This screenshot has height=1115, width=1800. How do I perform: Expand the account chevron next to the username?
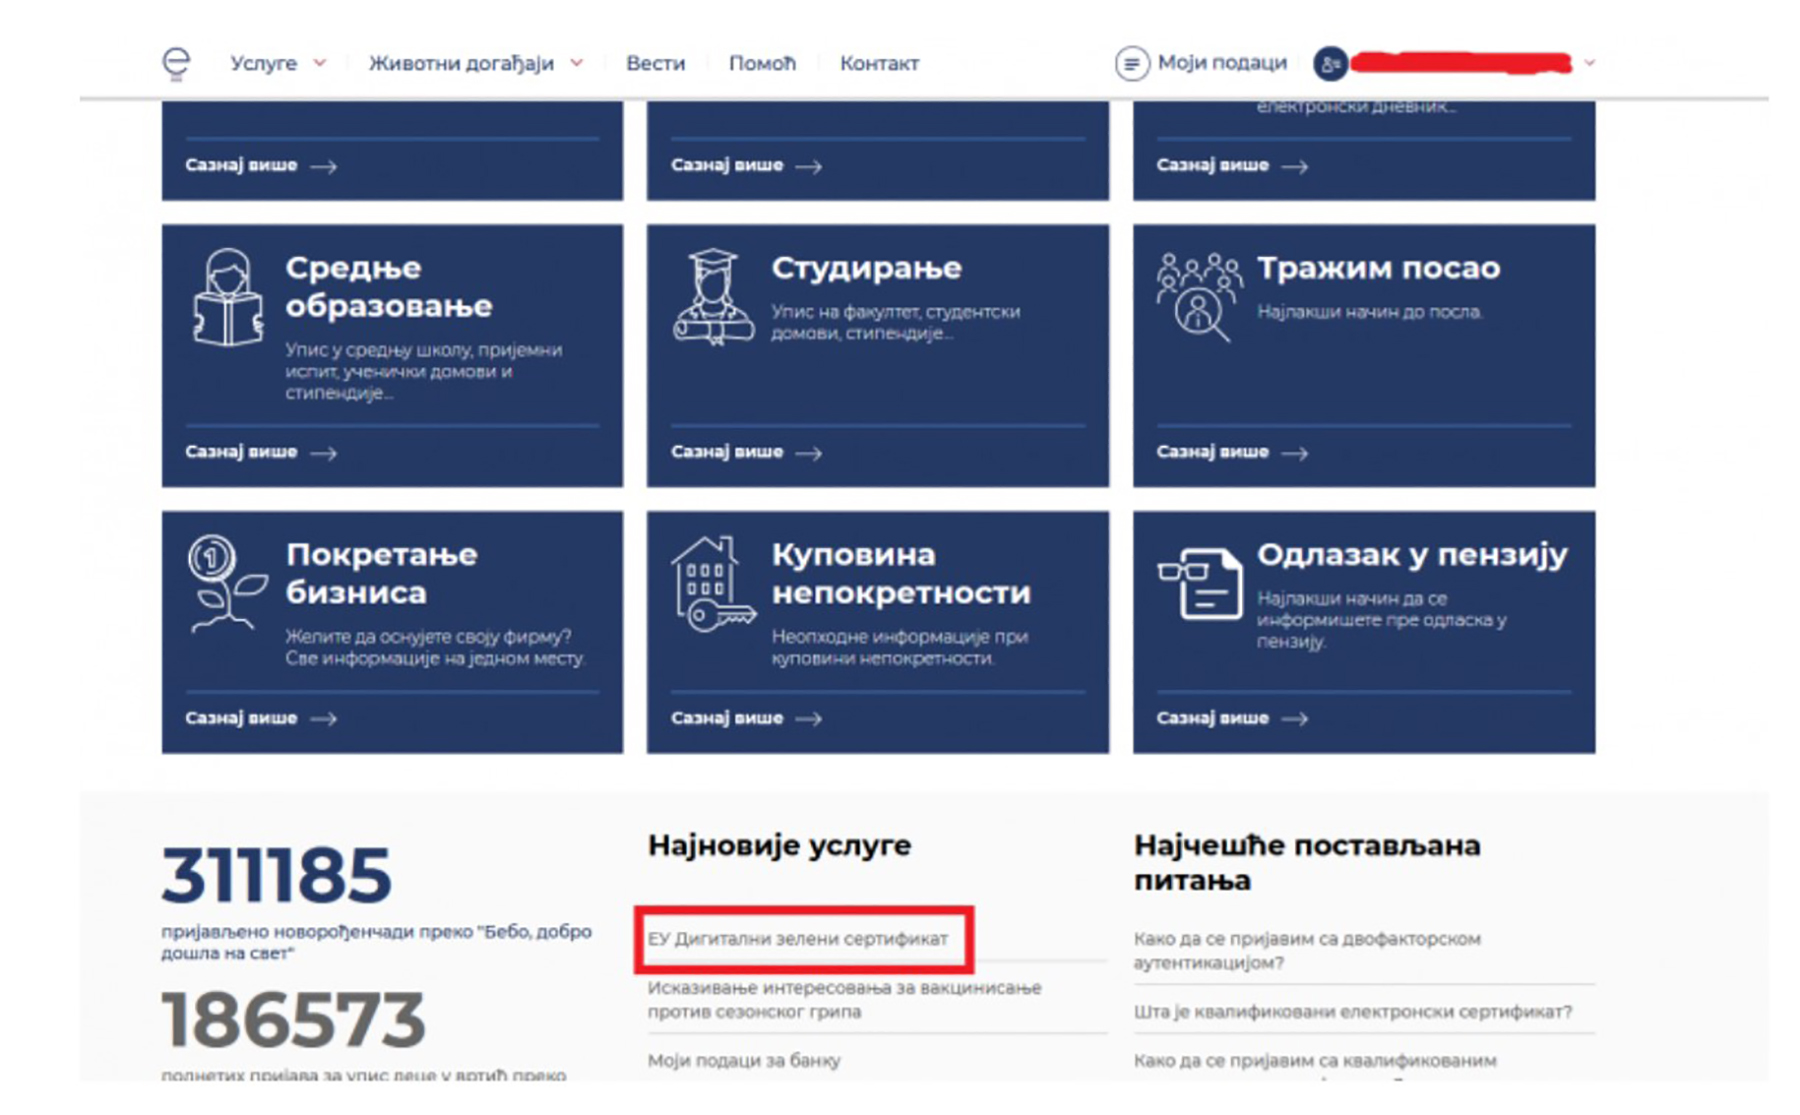(1588, 63)
